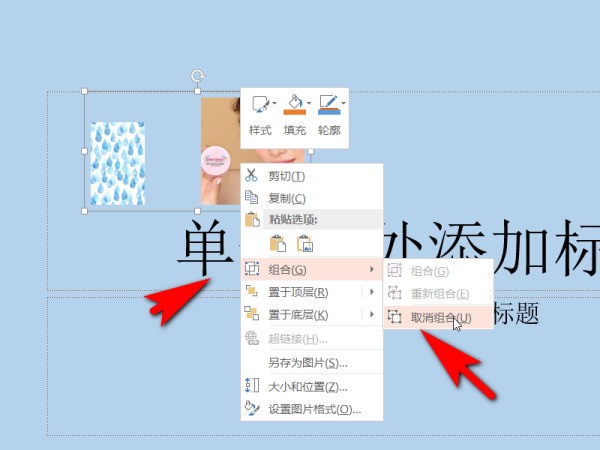This screenshot has height=450, width=600.
Task: Click the rotation handle above the group
Action: [x=197, y=76]
